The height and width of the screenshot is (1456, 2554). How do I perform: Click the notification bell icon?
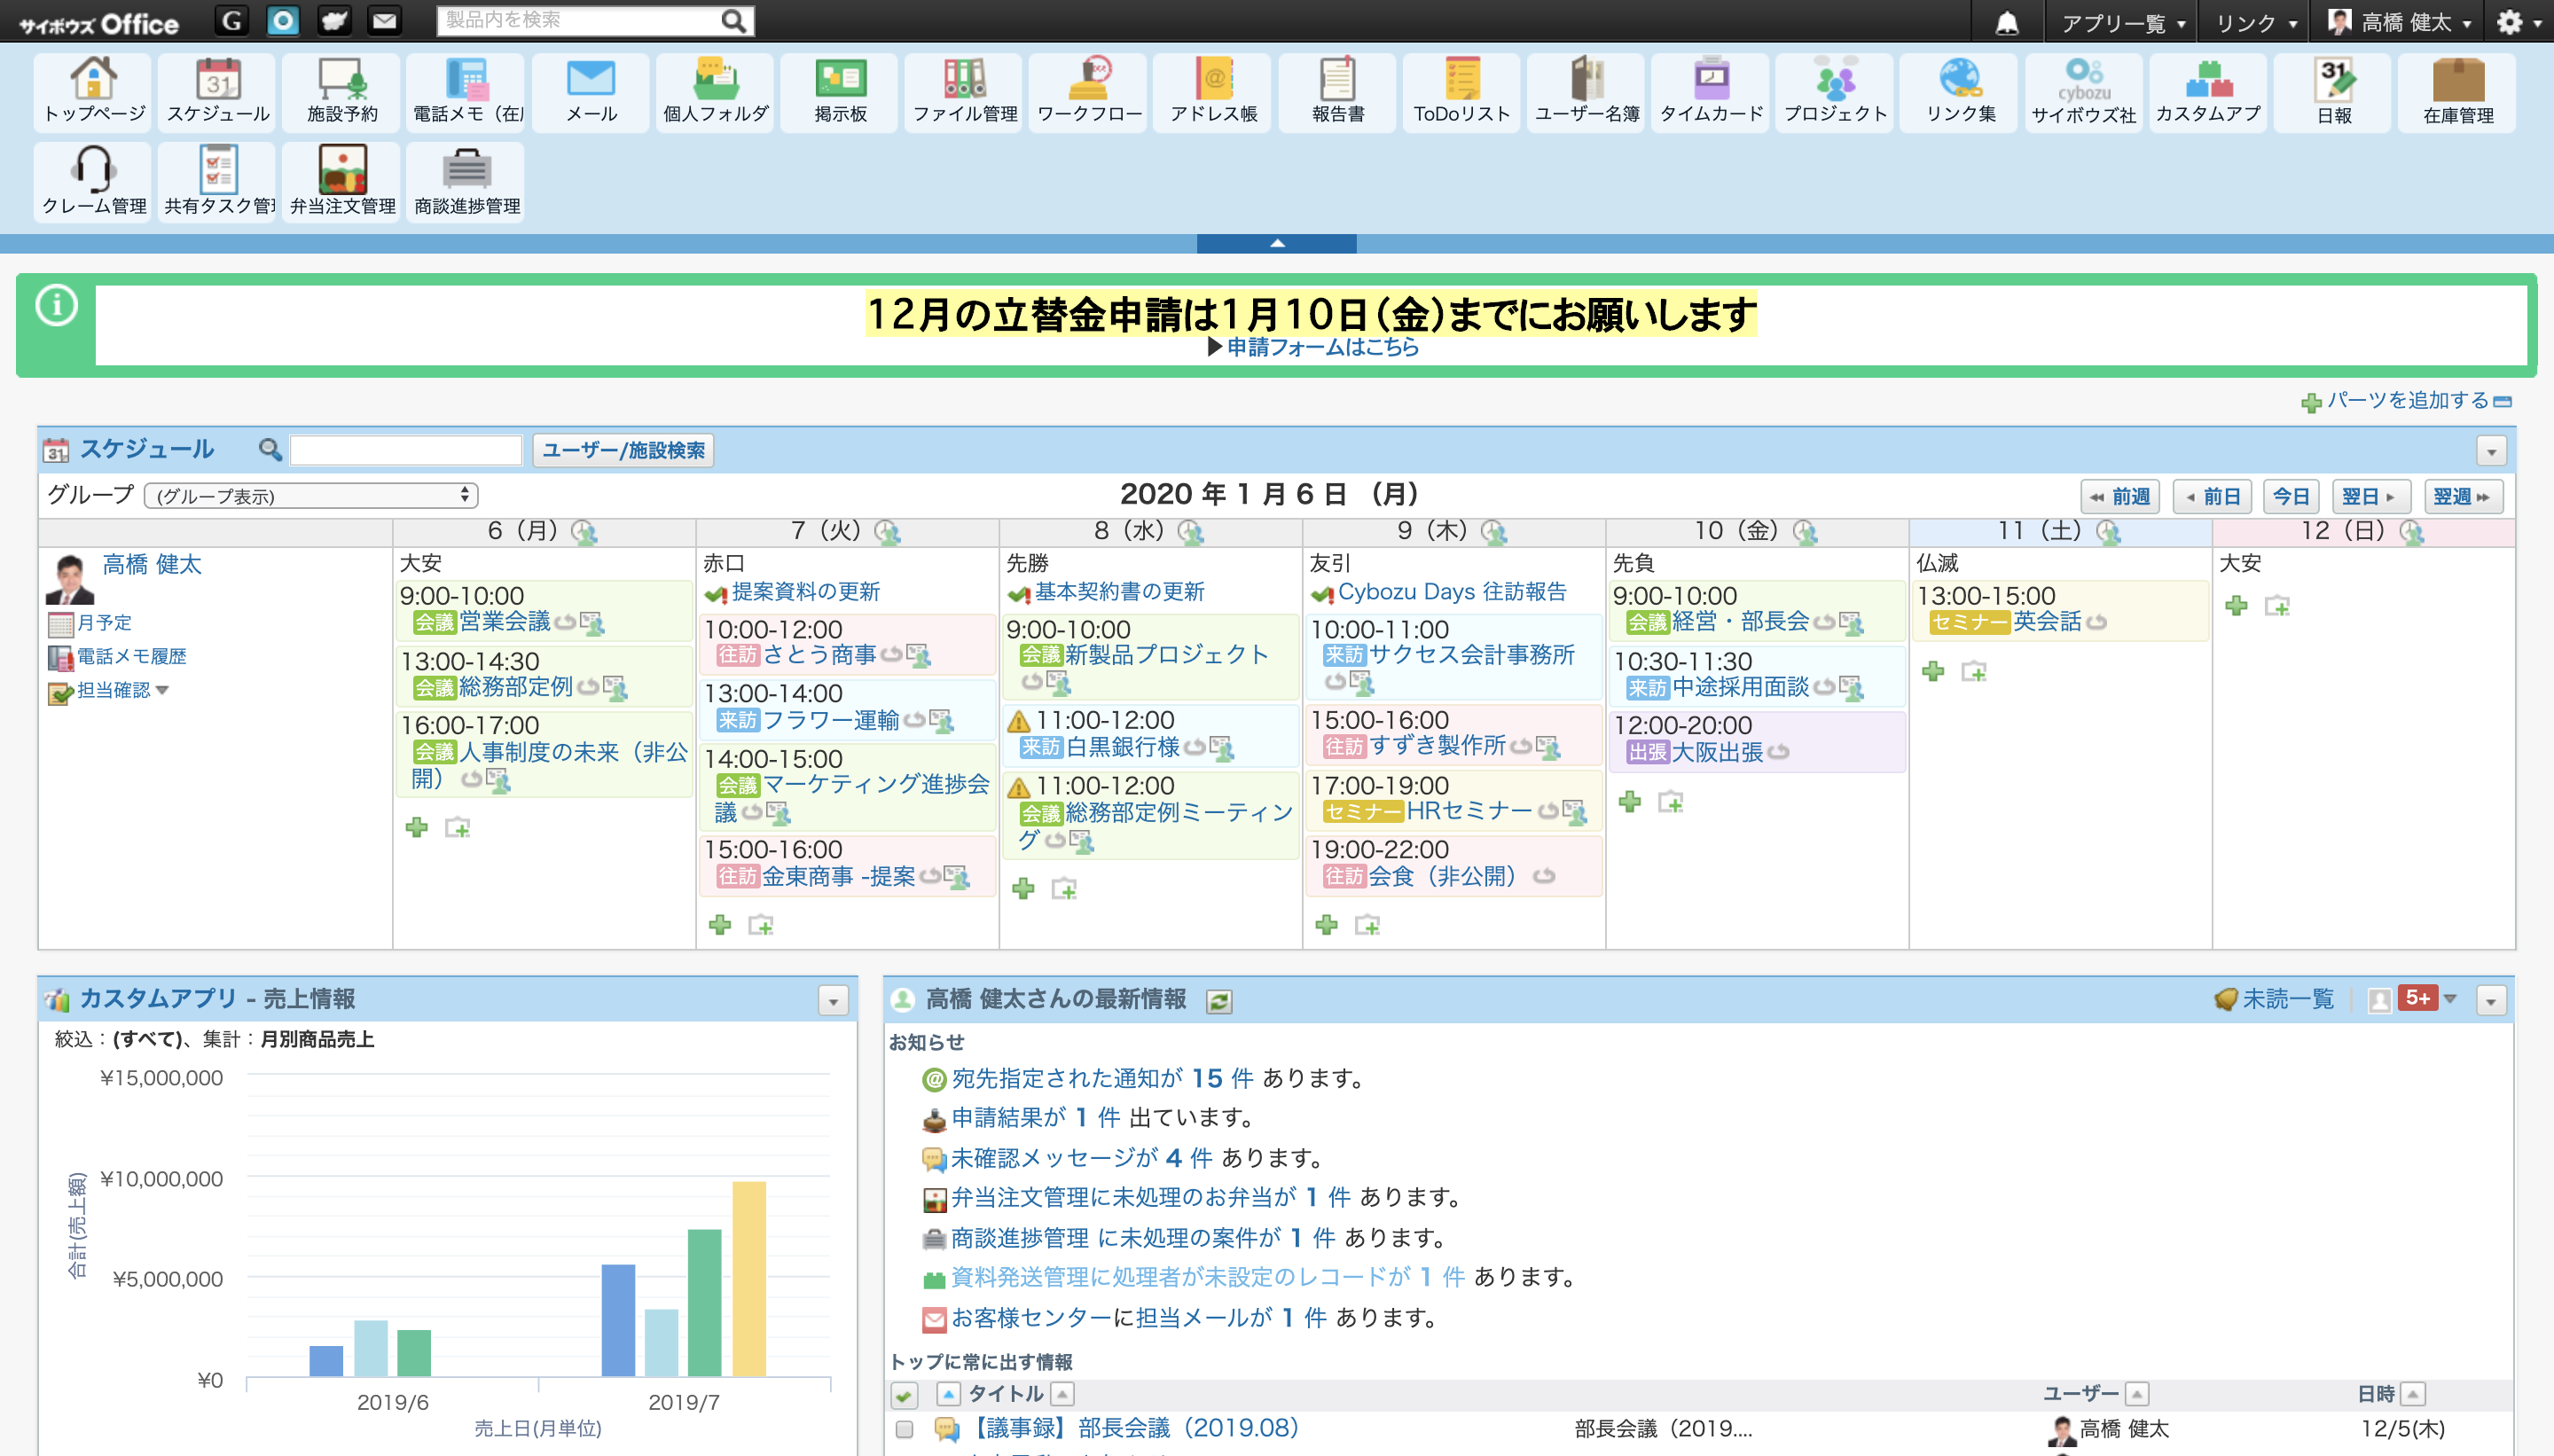pos(2006,22)
